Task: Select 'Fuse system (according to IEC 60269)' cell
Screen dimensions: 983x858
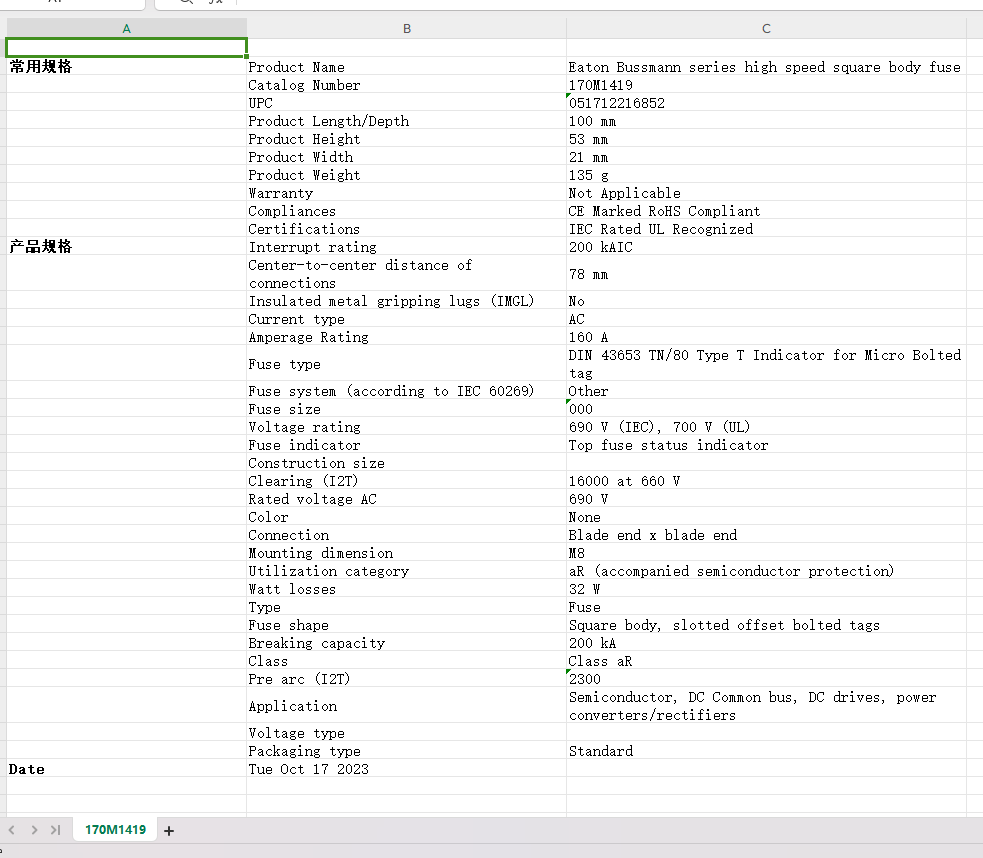Action: [406, 390]
